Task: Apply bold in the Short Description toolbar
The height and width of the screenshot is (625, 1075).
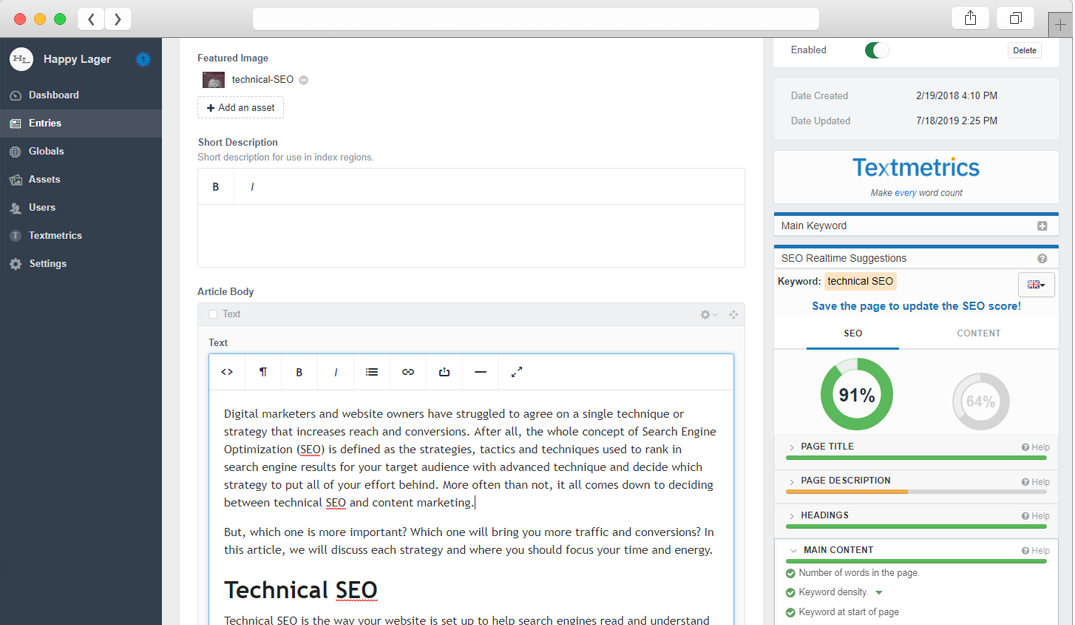Action: [215, 186]
